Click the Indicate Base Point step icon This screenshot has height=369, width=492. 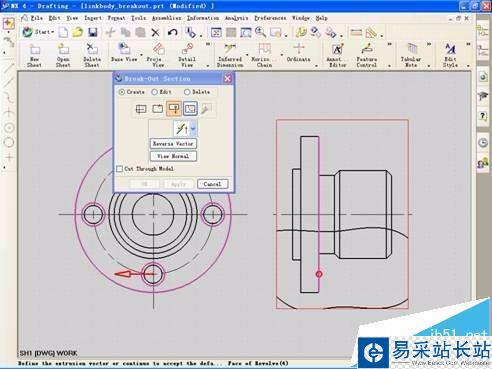(157, 109)
